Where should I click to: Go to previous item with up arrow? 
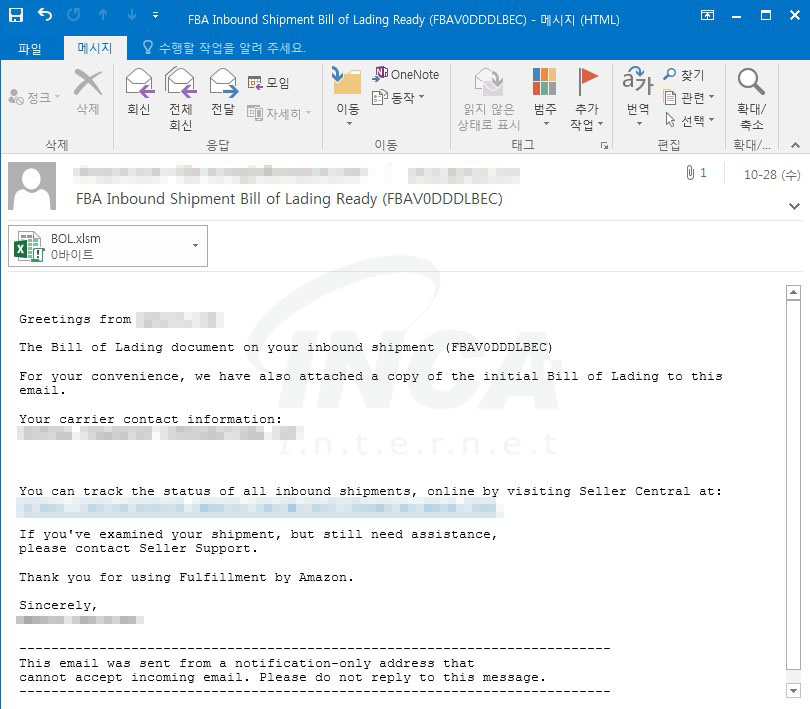(103, 15)
